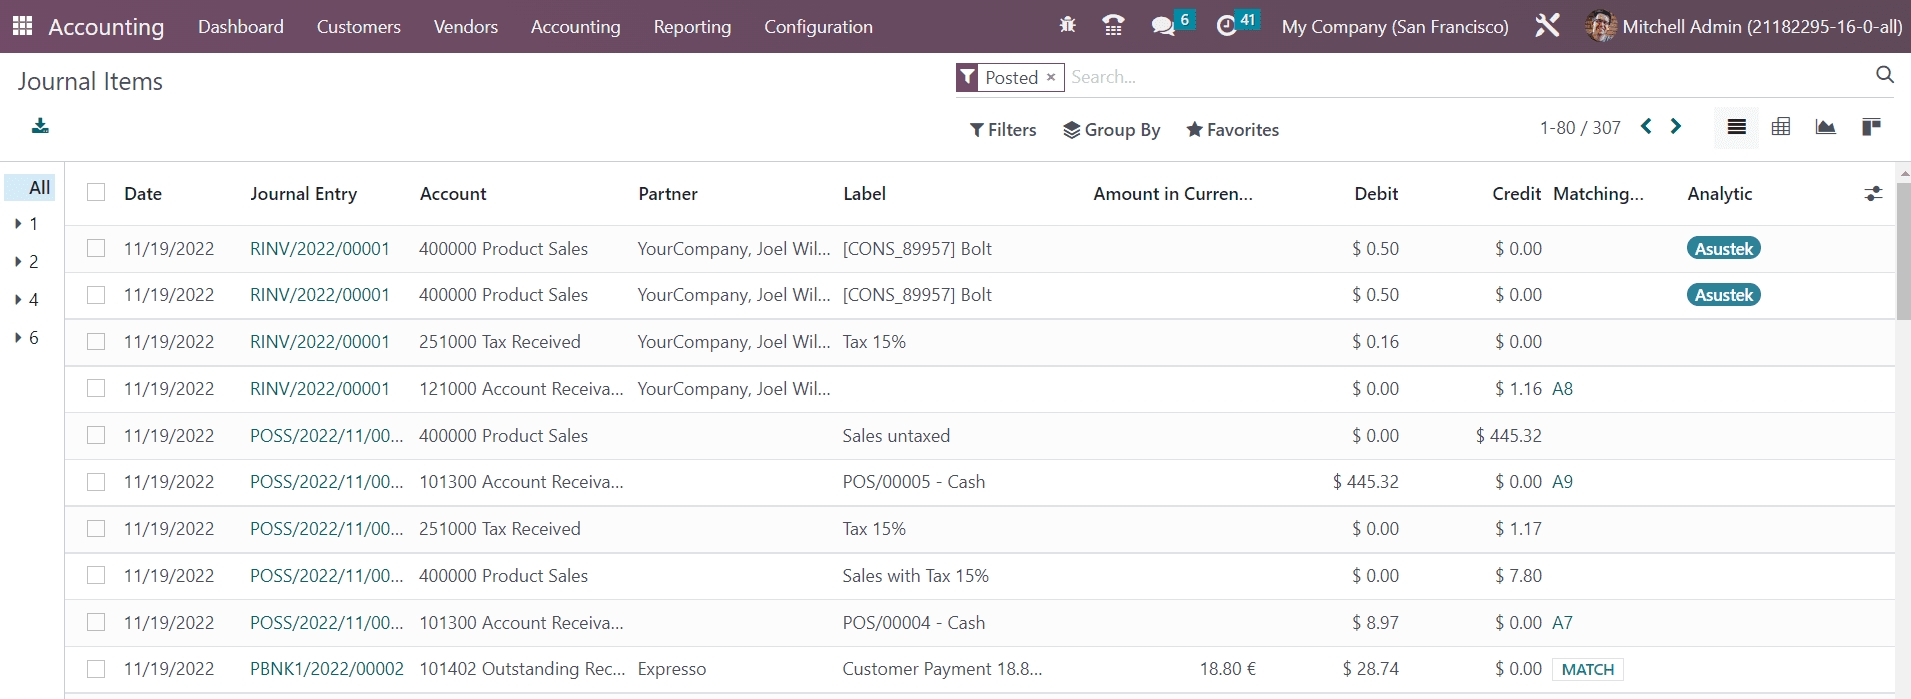Switch to pivot table view

[1781, 127]
